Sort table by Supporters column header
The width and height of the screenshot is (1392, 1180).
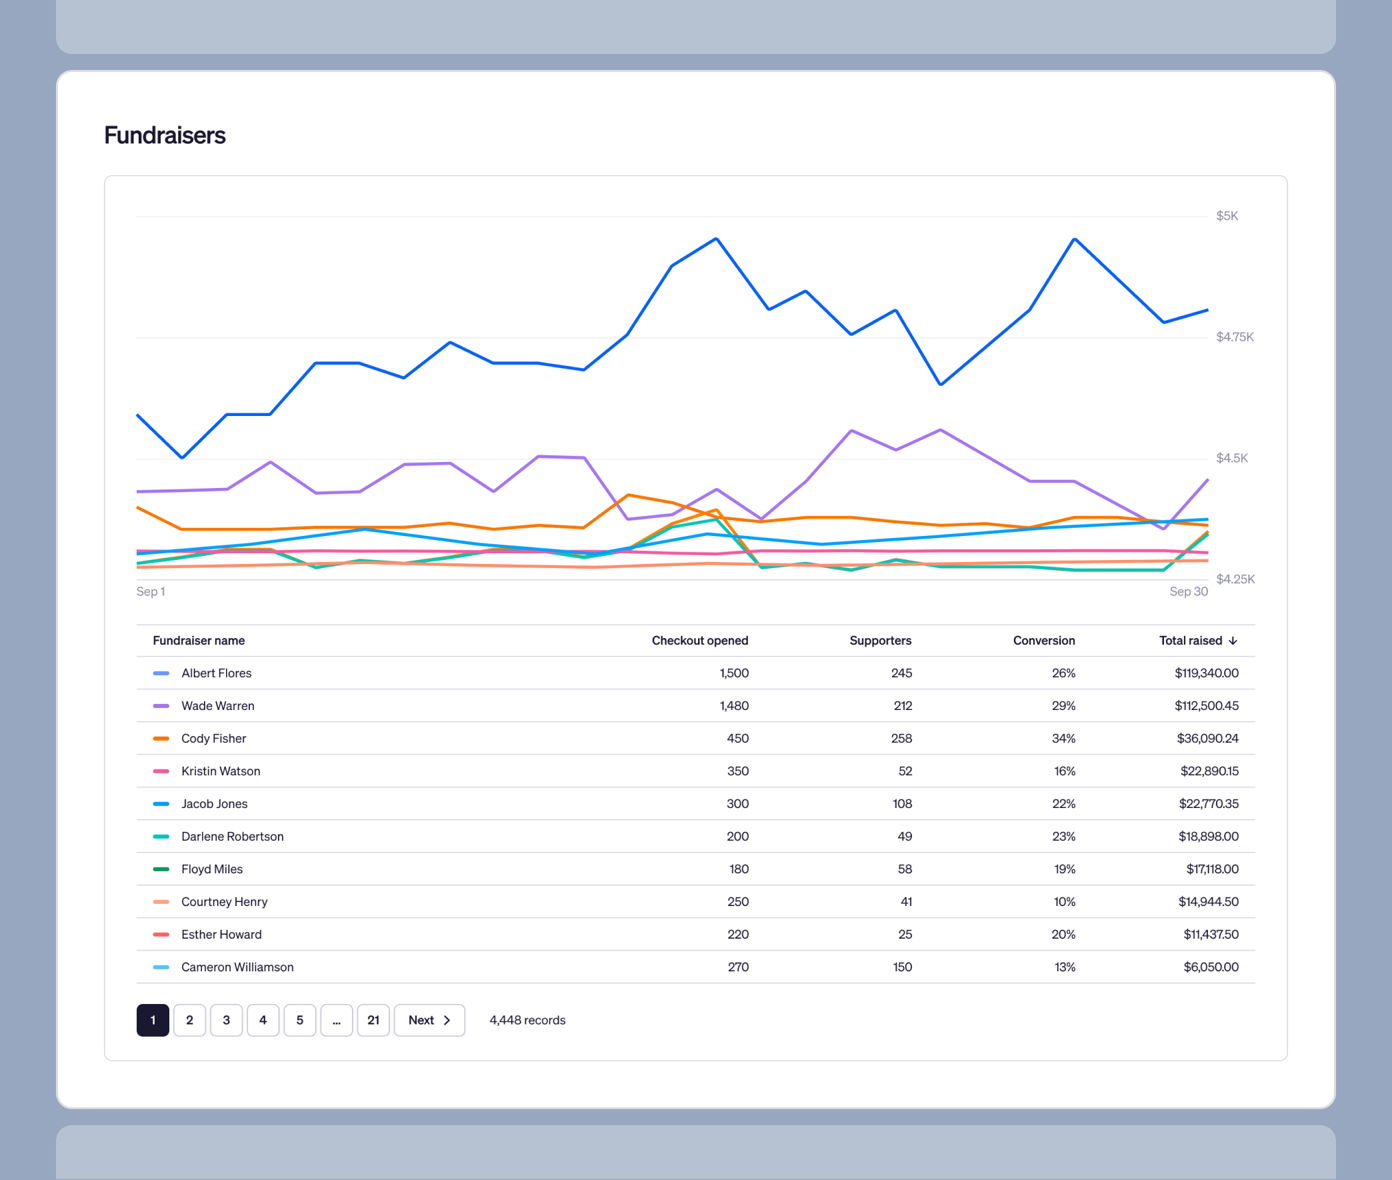880,641
